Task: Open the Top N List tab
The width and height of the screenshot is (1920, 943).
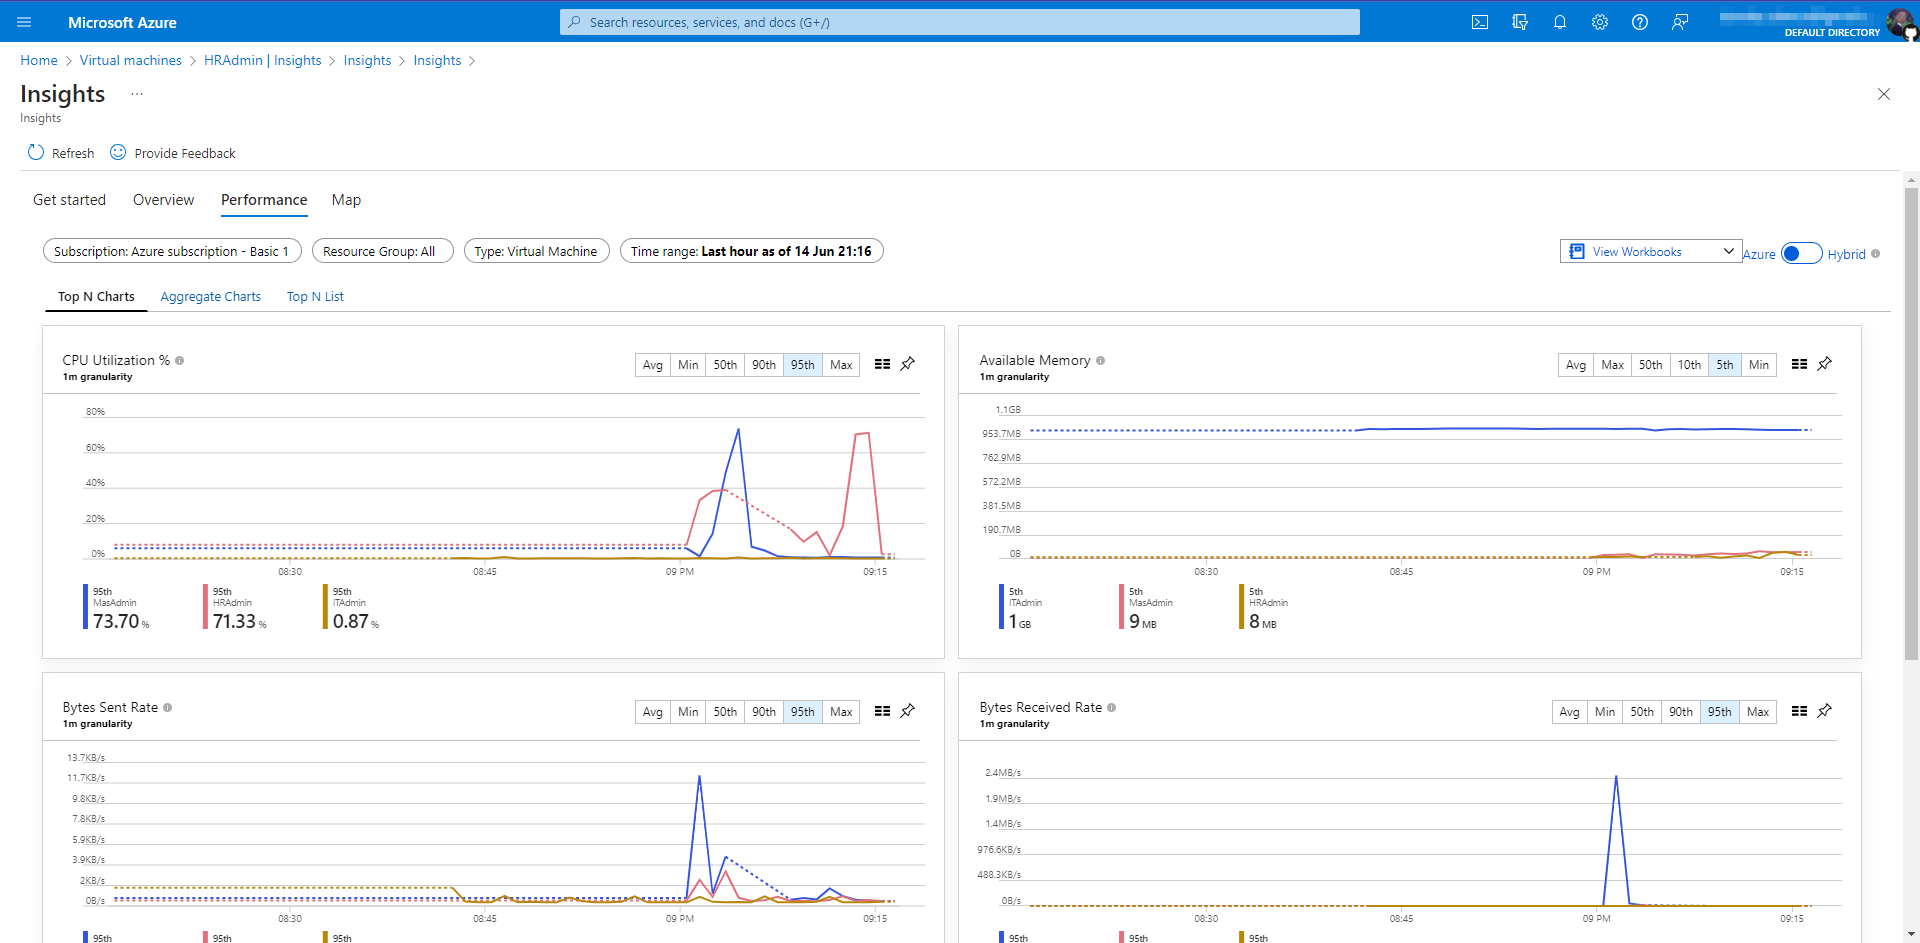Action: tap(315, 297)
